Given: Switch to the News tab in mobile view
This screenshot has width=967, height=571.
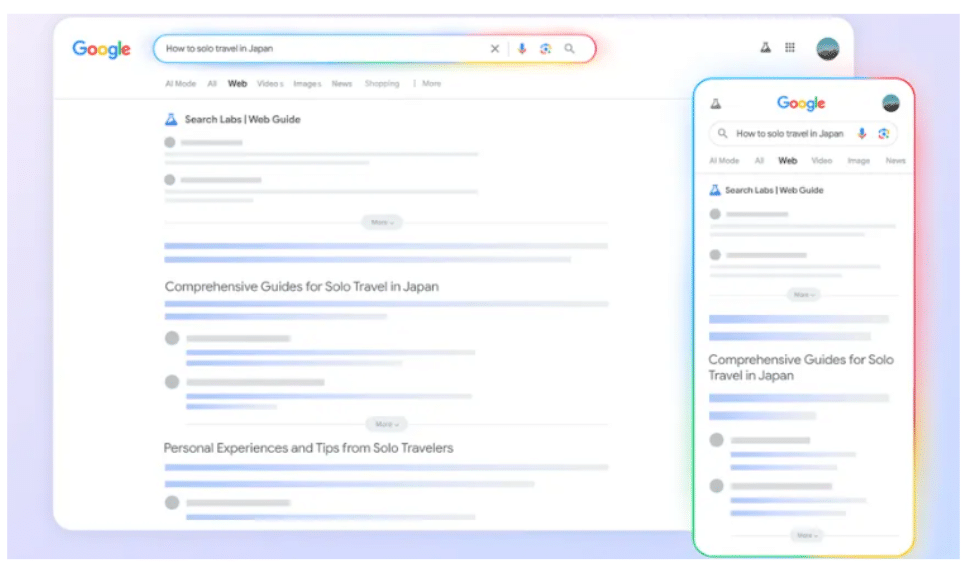Looking at the screenshot, I should click(x=895, y=160).
